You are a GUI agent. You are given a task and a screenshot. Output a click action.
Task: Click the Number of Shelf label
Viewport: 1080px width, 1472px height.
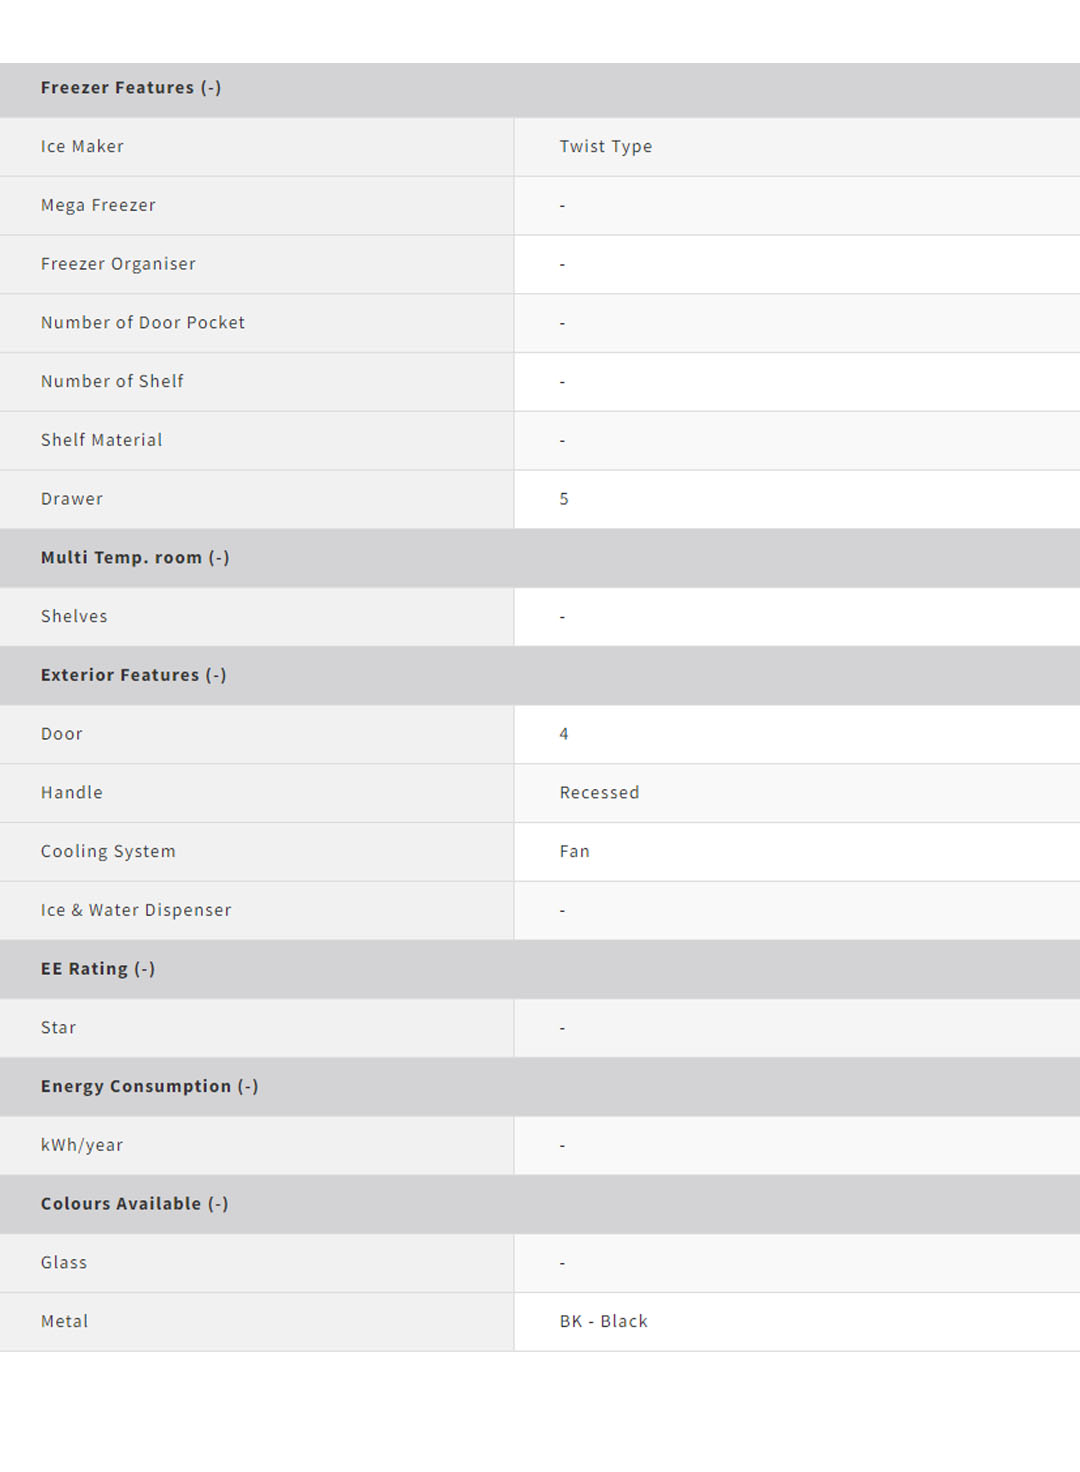point(112,382)
